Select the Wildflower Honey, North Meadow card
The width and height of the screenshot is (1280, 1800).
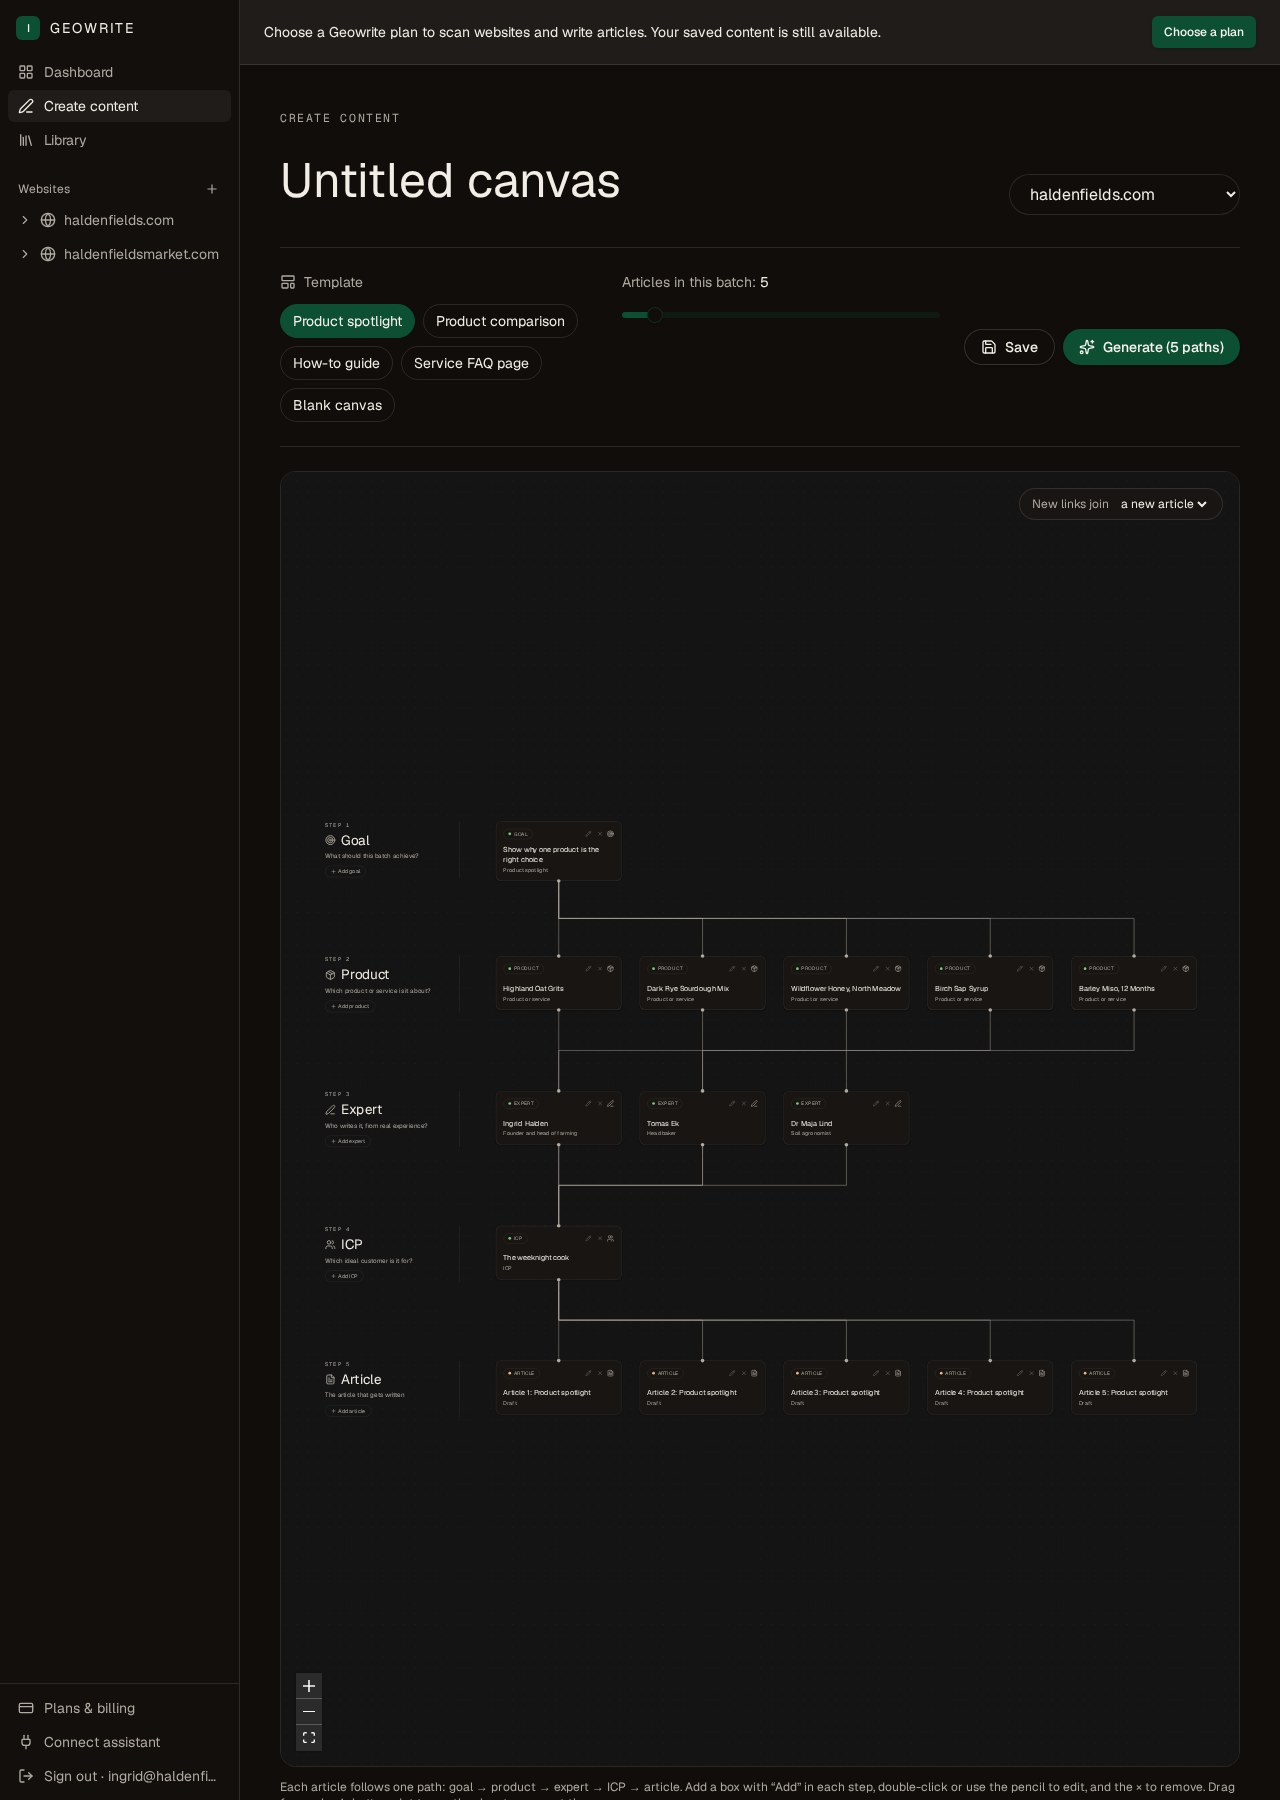[x=846, y=983]
